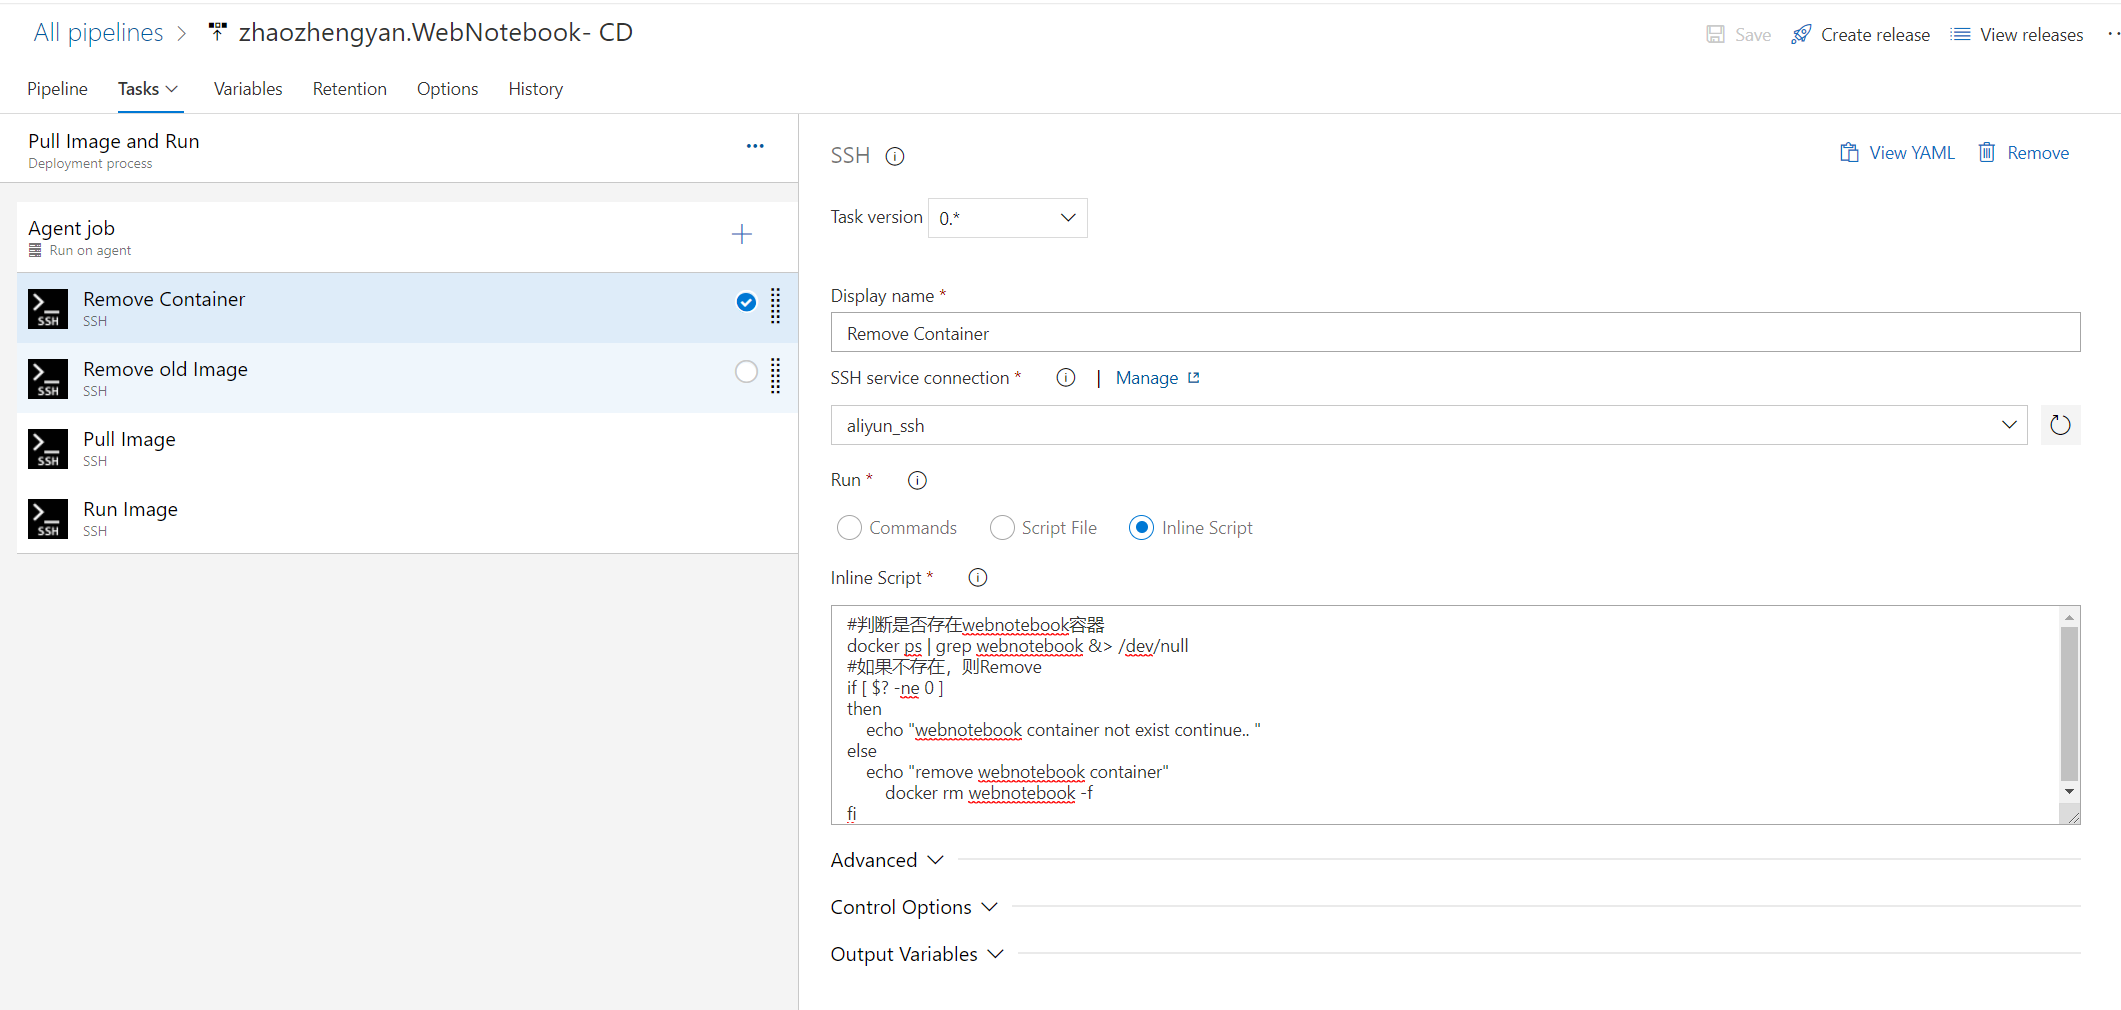Click the Create release rocket icon
The width and height of the screenshot is (2121, 1010).
(1801, 33)
